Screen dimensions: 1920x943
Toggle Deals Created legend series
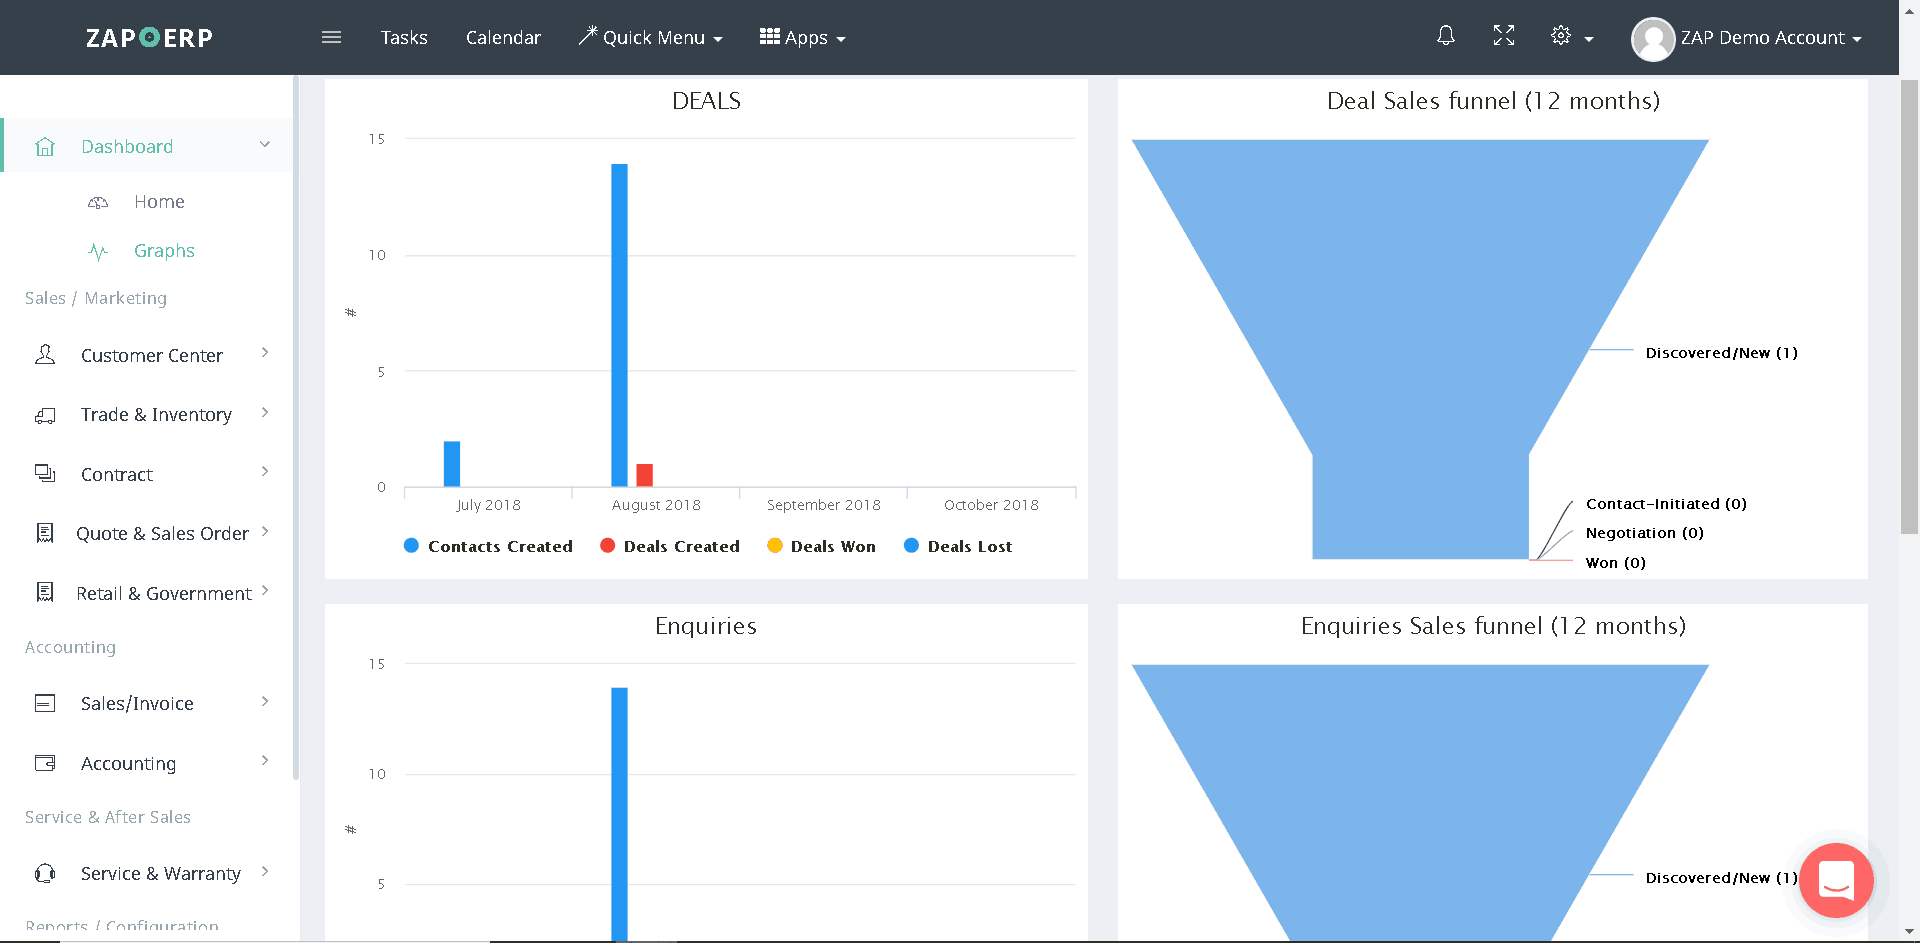point(670,546)
